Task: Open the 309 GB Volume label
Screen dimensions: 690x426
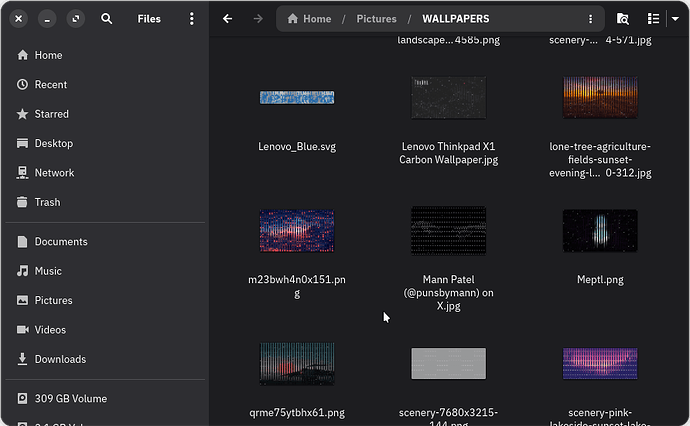Action: (x=71, y=398)
